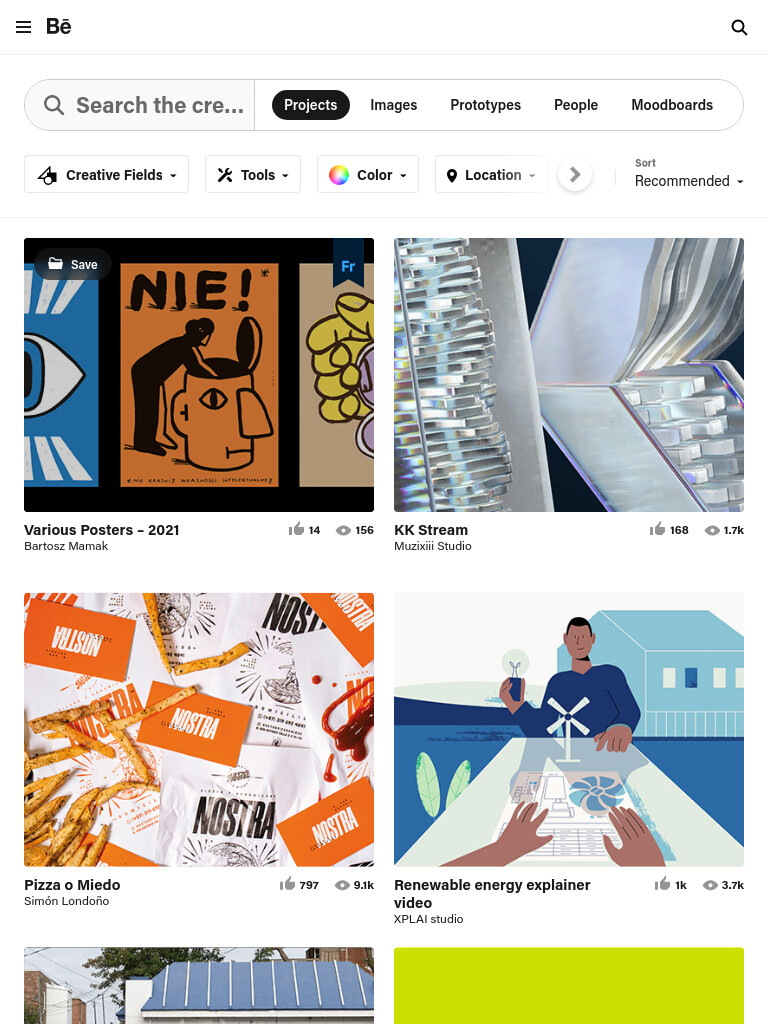Switch to the Images tab
768x1024 pixels.
393,105
